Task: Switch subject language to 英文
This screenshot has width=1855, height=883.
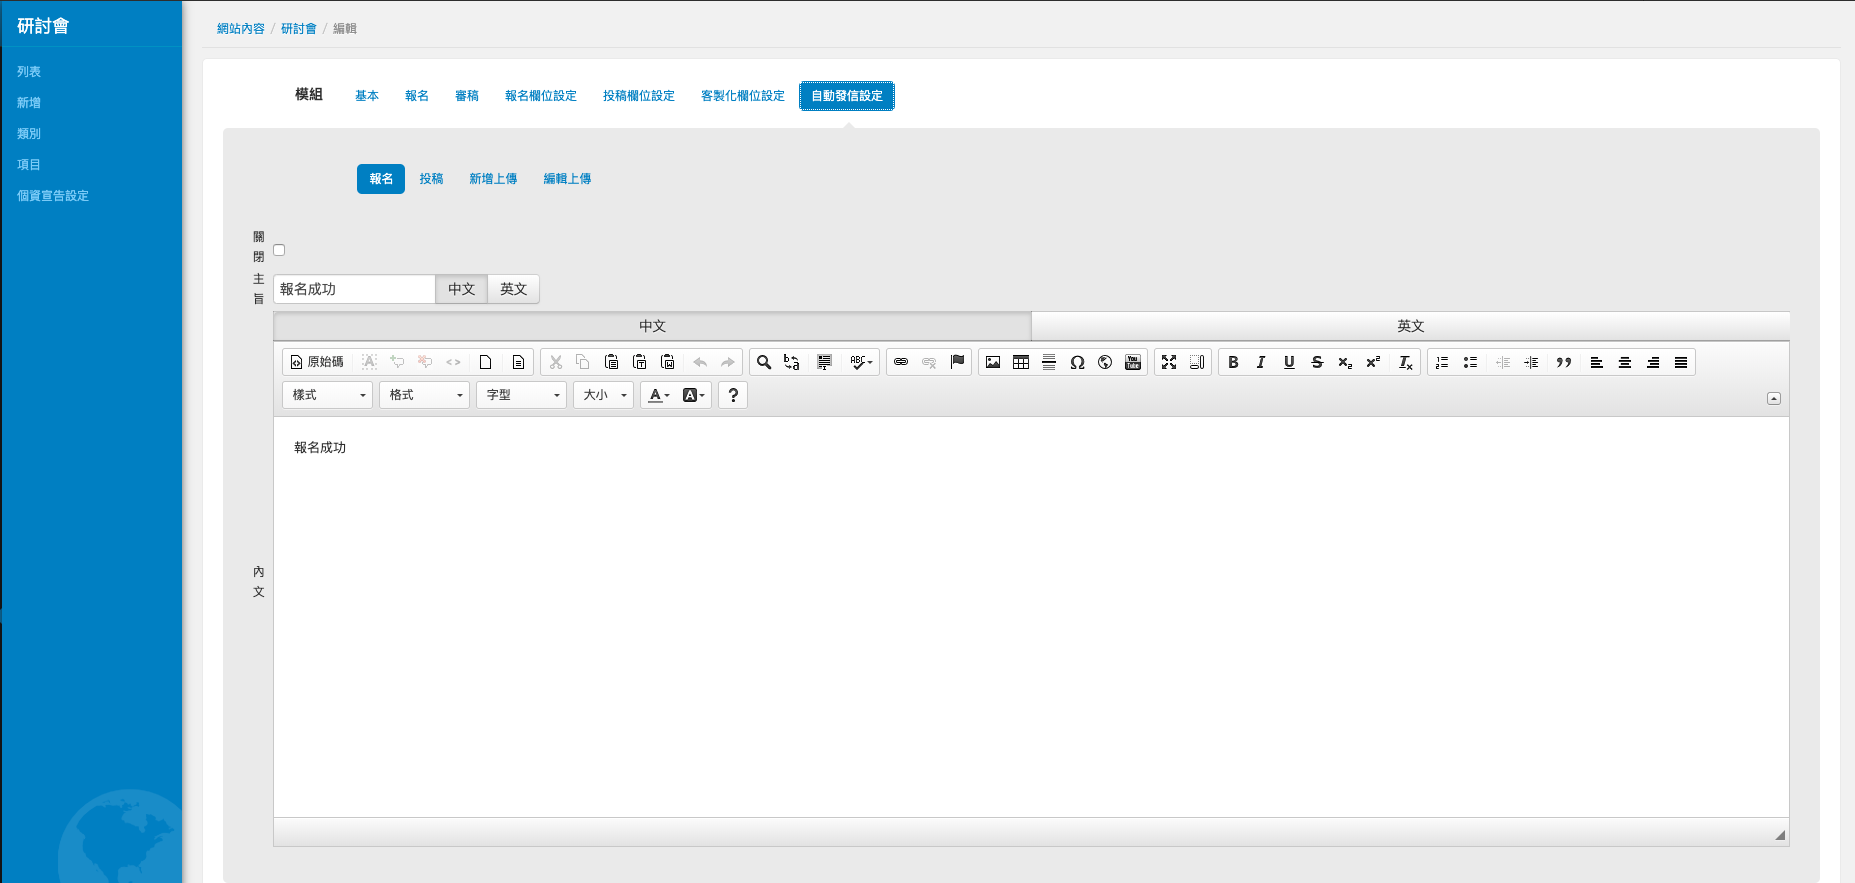Action: (x=513, y=289)
